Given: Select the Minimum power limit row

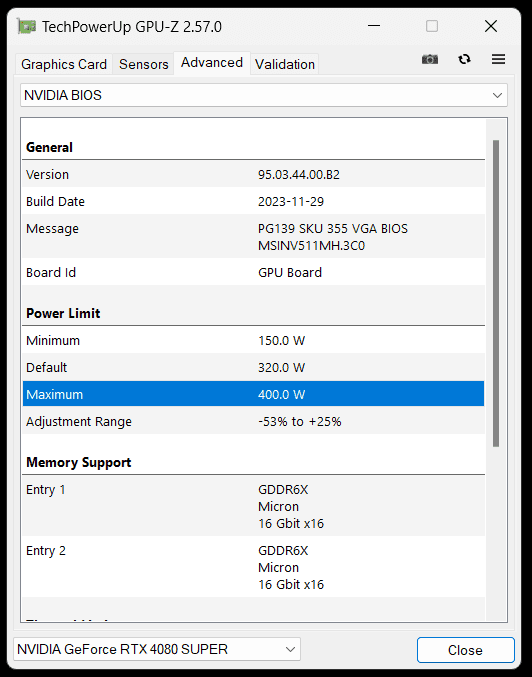Looking at the screenshot, I should [x=253, y=340].
